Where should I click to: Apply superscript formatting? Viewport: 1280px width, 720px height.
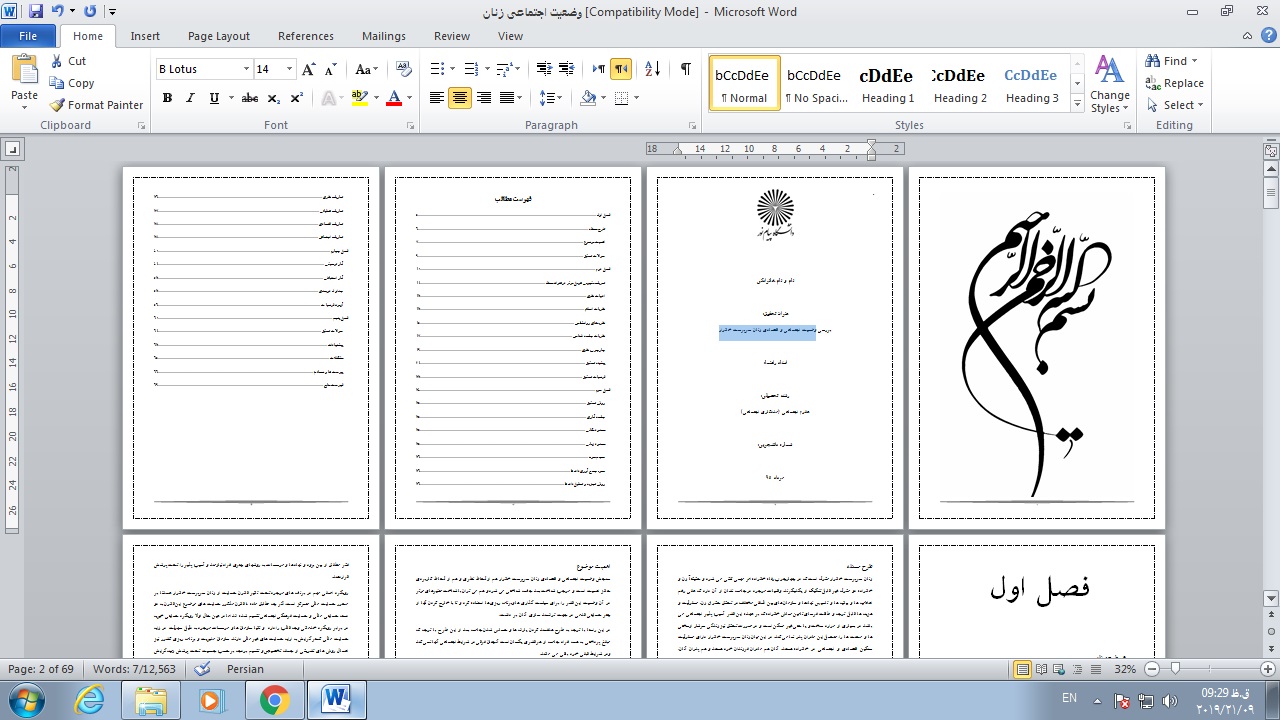[297, 98]
